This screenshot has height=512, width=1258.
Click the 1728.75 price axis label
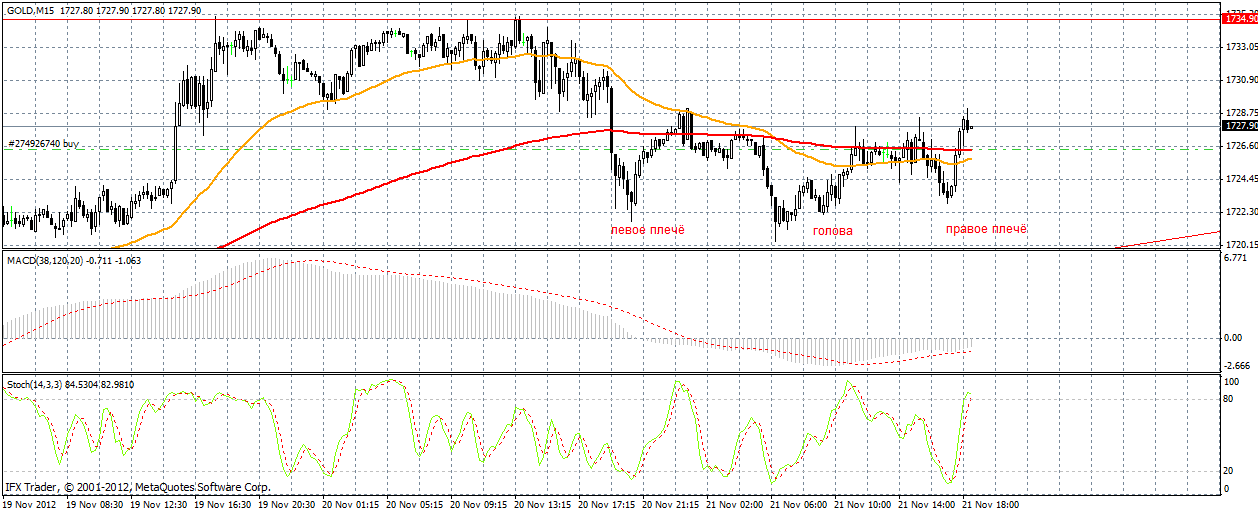pyautogui.click(x=1240, y=113)
